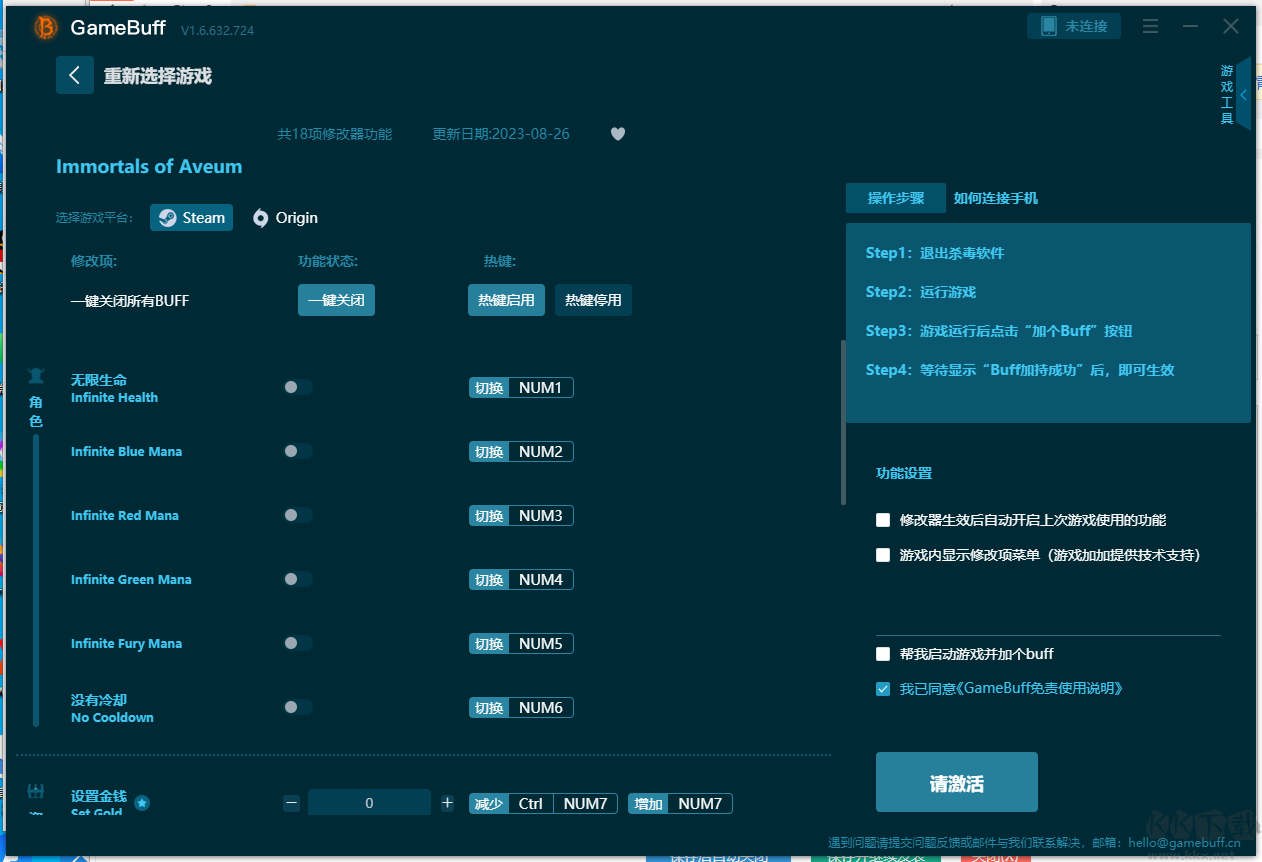Screen dimensions: 1262x862
Task: Click the 增加 NUM7 gold hotkey
Action: [680, 804]
